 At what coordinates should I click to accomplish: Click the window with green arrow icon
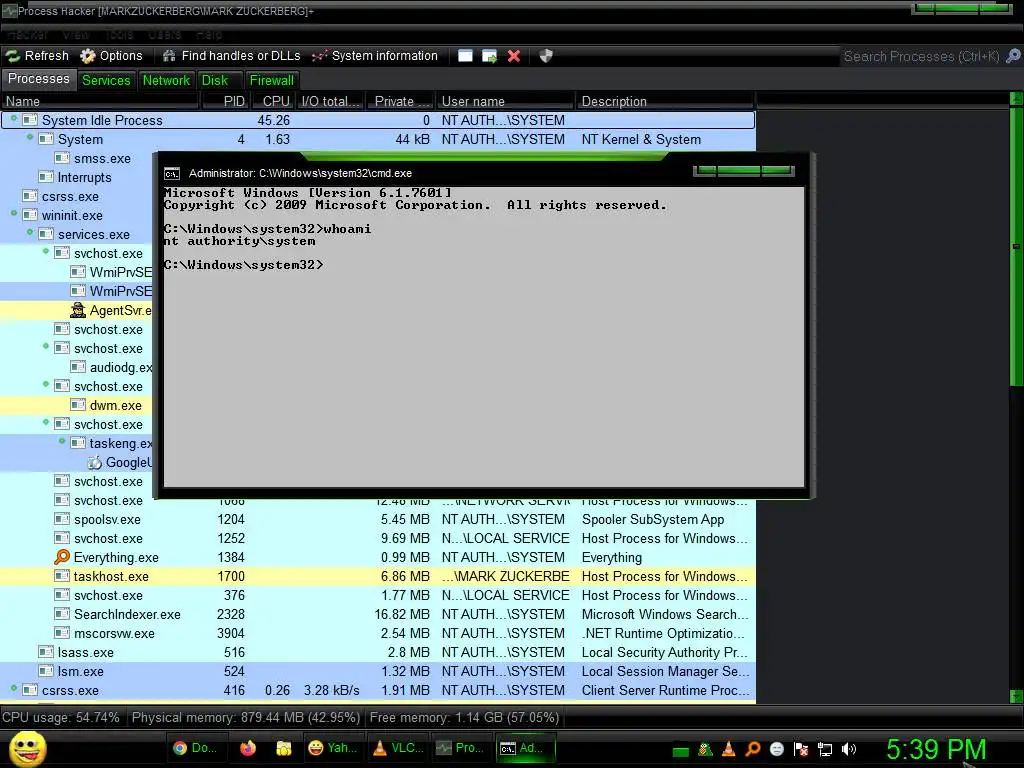pyautogui.click(x=489, y=56)
